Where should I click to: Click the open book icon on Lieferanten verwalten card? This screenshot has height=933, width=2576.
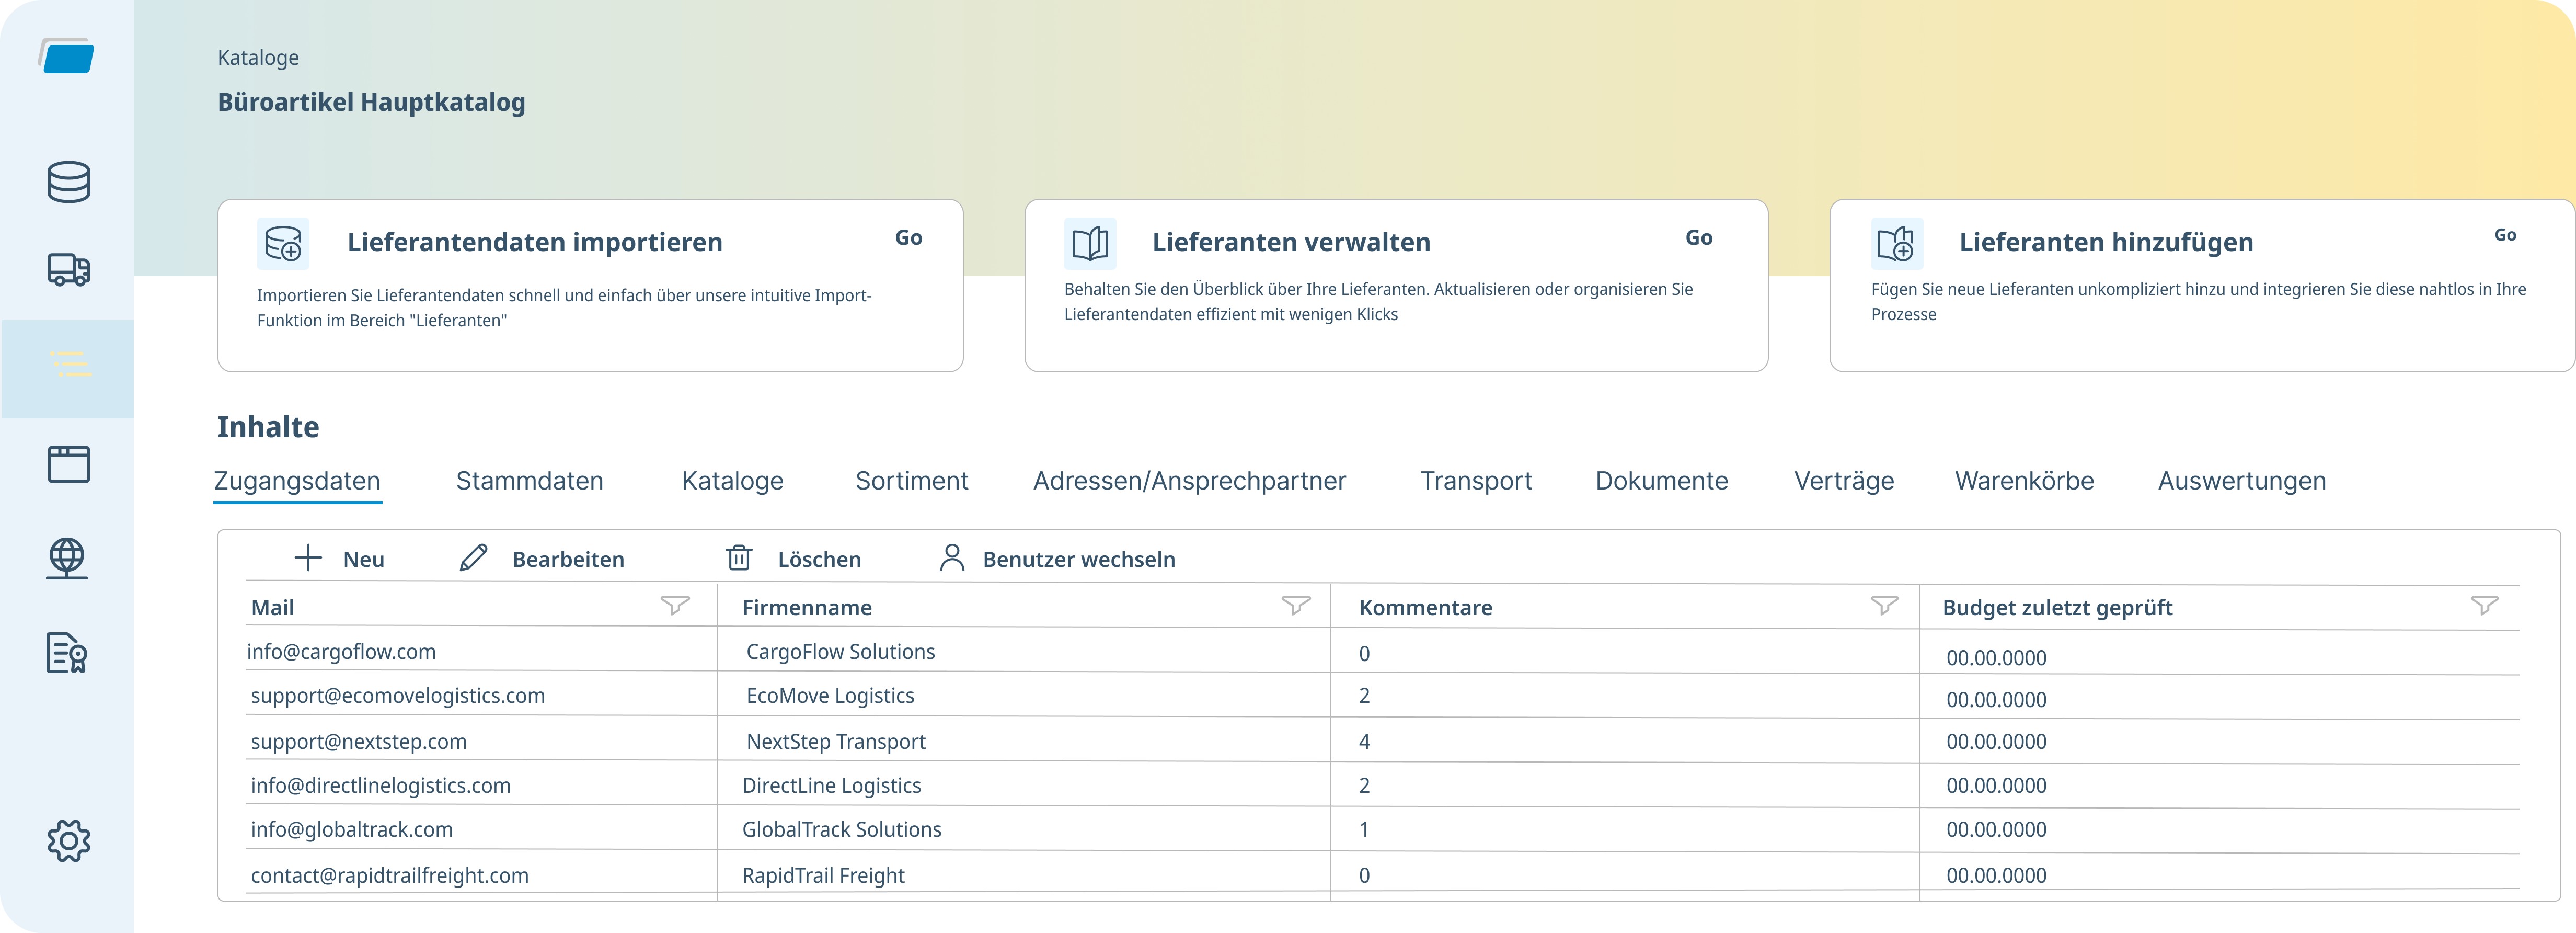[1090, 243]
